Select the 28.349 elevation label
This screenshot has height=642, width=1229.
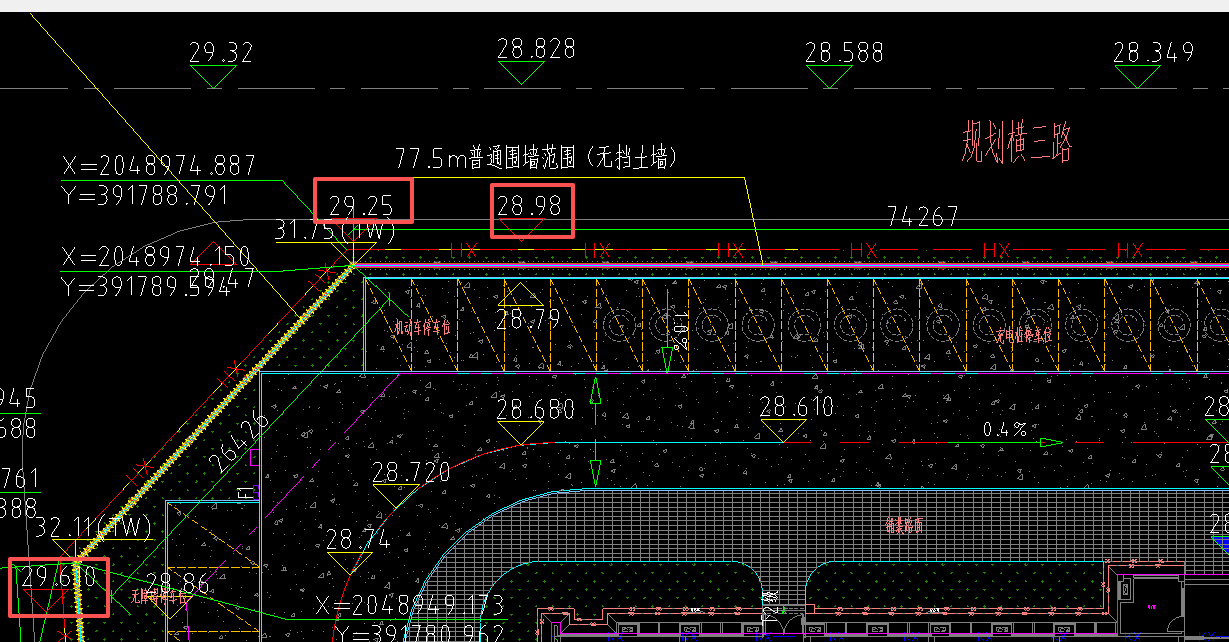click(x=1153, y=52)
